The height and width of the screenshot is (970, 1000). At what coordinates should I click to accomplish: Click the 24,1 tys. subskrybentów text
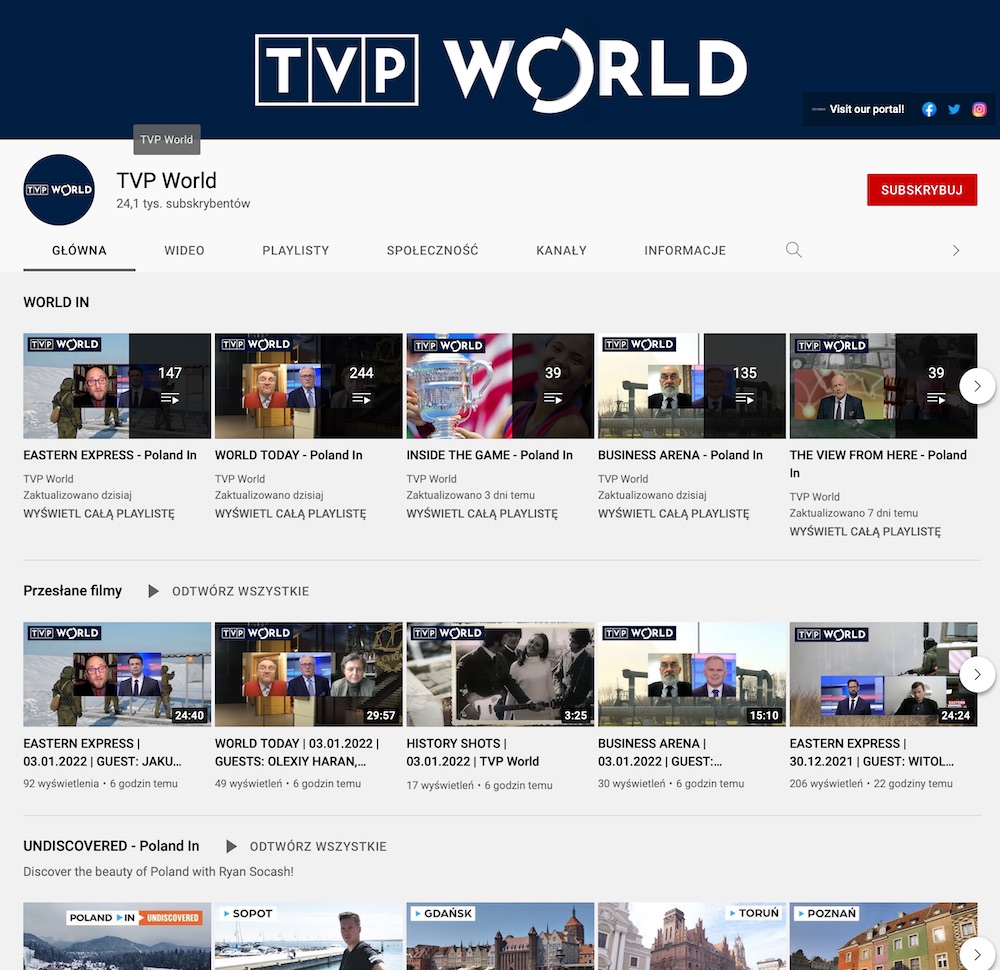(x=183, y=203)
